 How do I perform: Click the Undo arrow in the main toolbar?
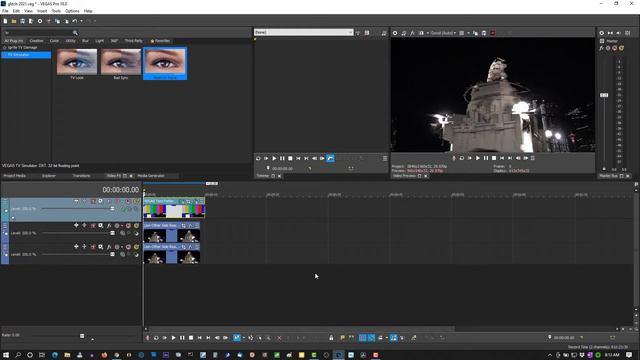coord(75,21)
